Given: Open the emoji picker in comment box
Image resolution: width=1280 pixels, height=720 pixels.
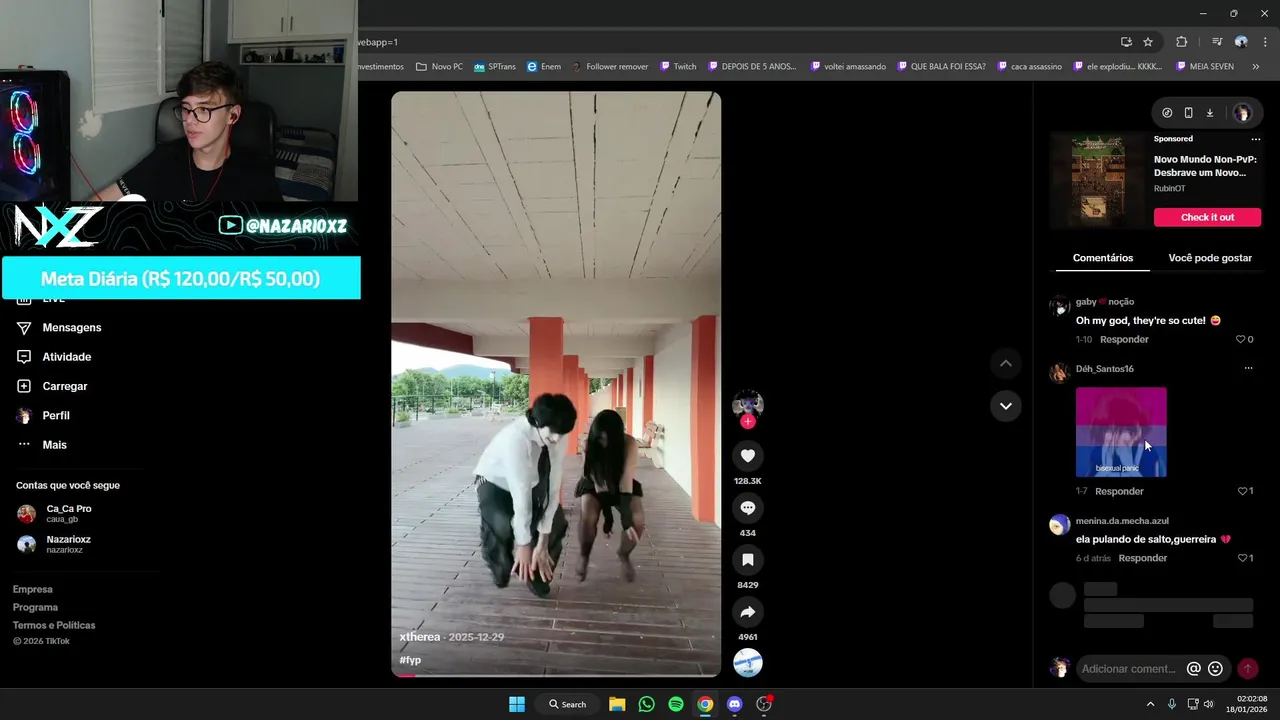Looking at the screenshot, I should coord(1215,669).
